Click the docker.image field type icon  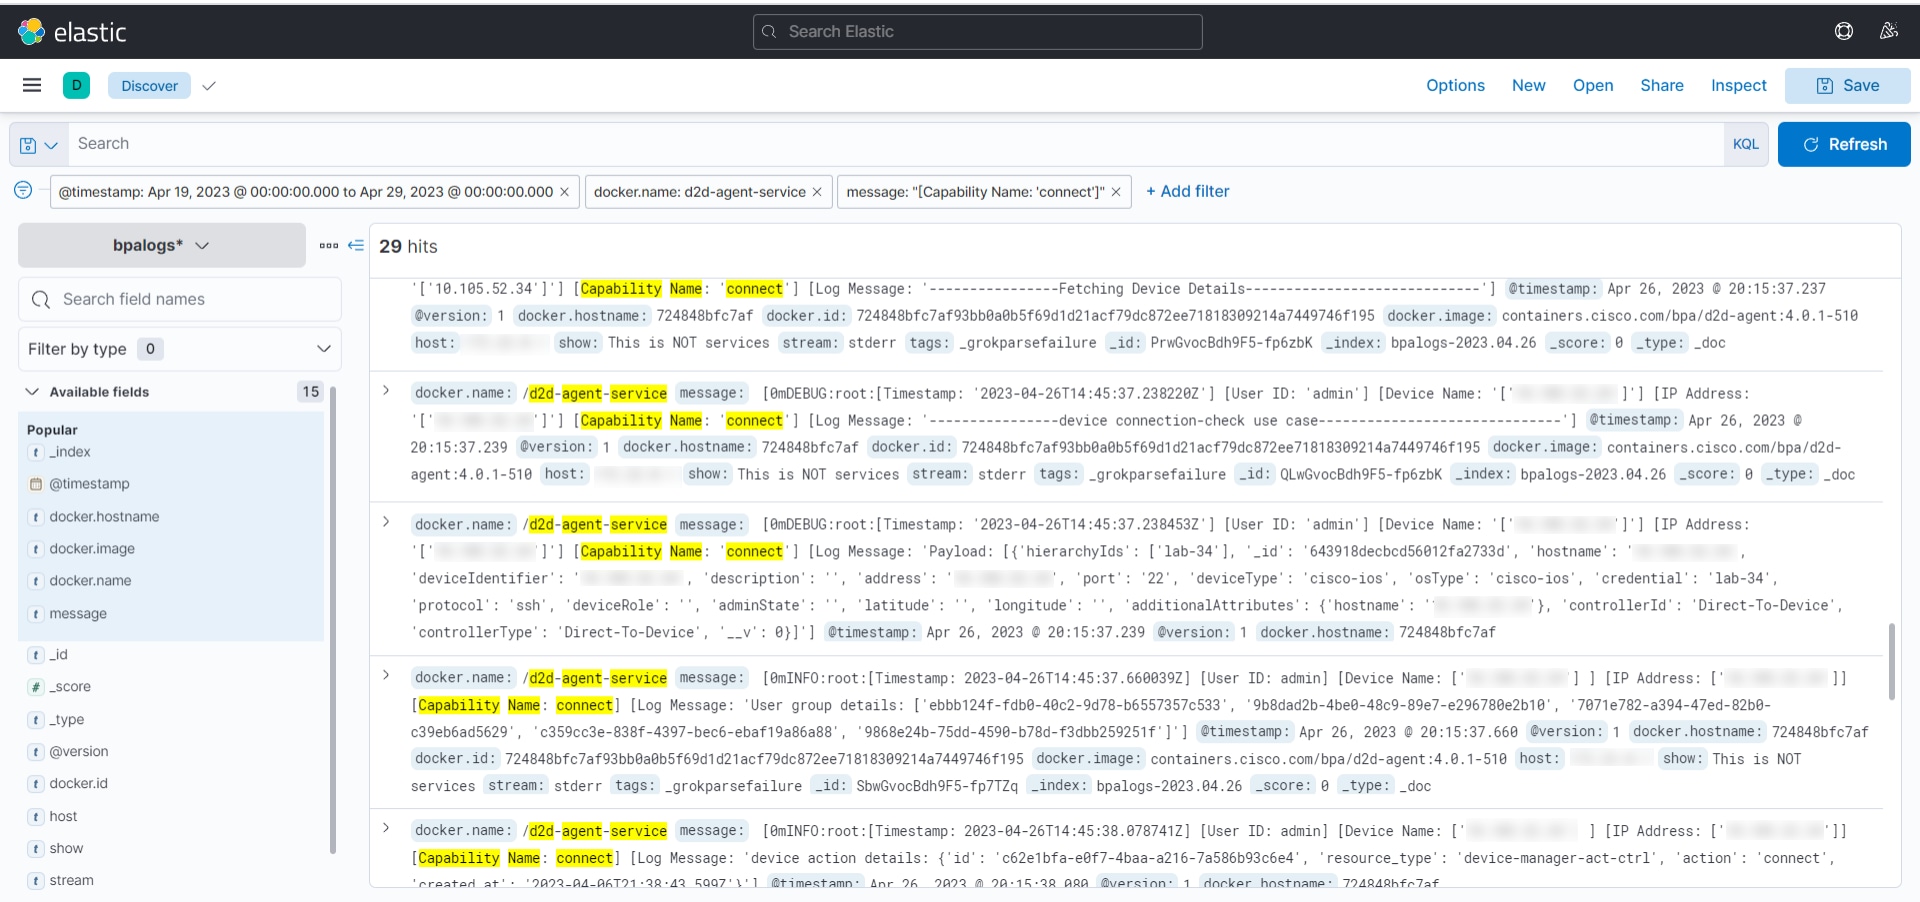pos(36,549)
